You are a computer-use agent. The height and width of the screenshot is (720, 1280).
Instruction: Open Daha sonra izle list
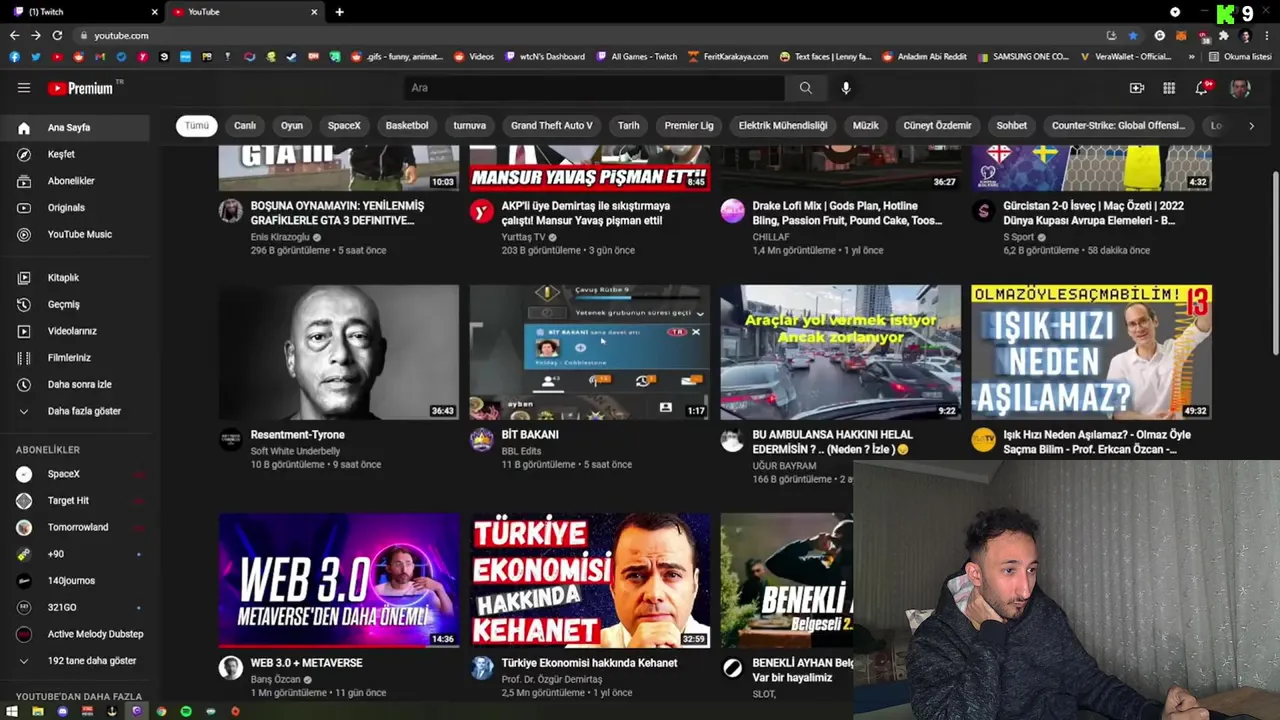[75, 384]
